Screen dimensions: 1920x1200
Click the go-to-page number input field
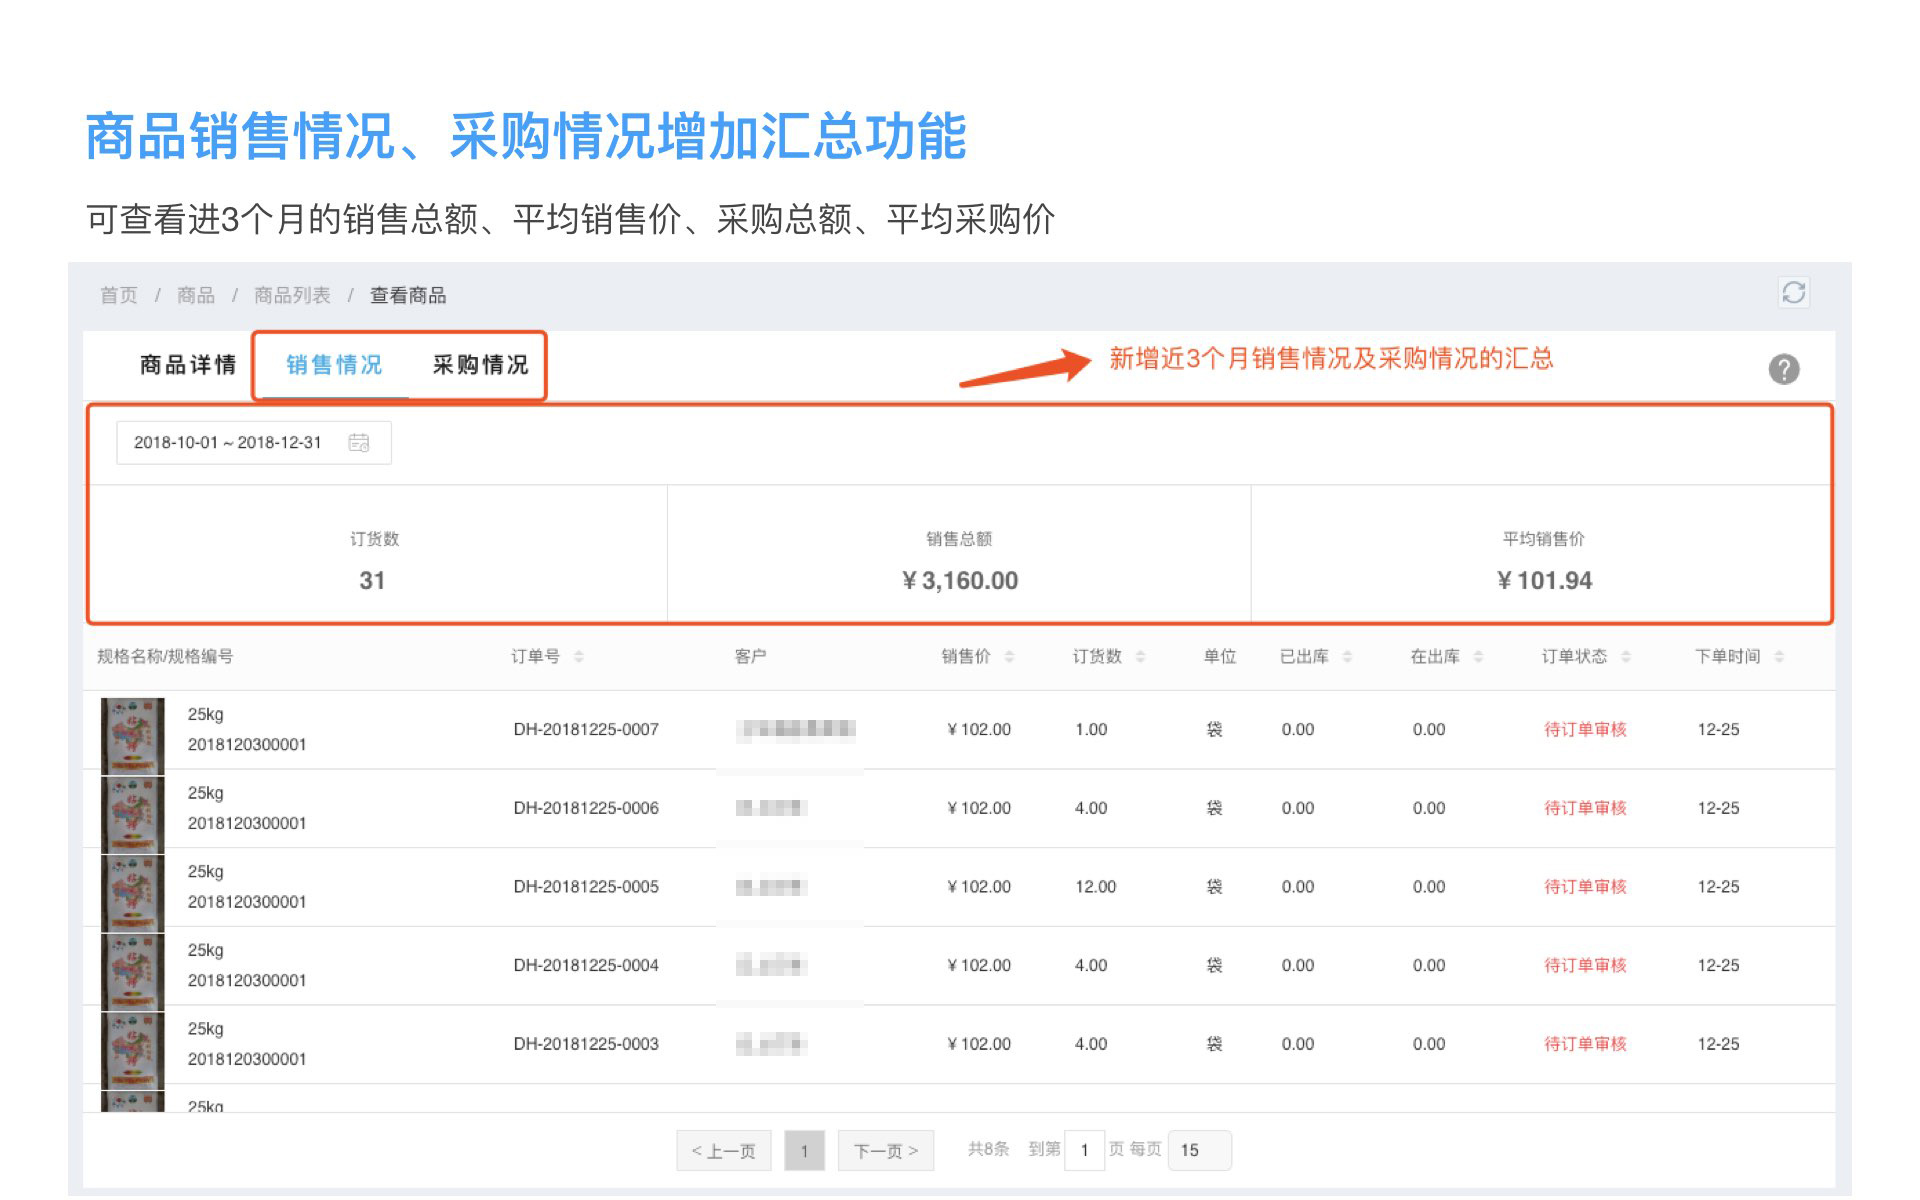click(x=1084, y=1150)
